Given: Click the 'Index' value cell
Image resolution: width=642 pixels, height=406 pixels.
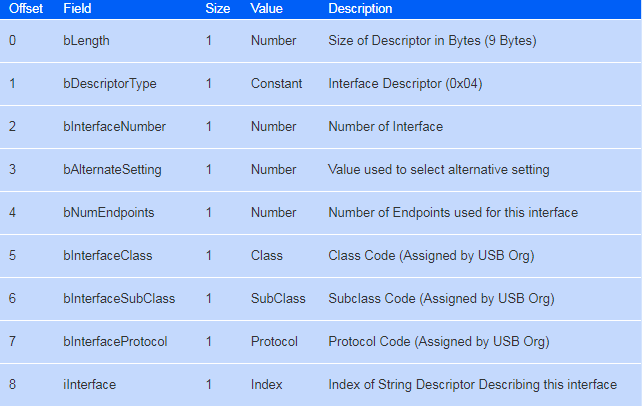Looking at the screenshot, I should click(x=267, y=385).
